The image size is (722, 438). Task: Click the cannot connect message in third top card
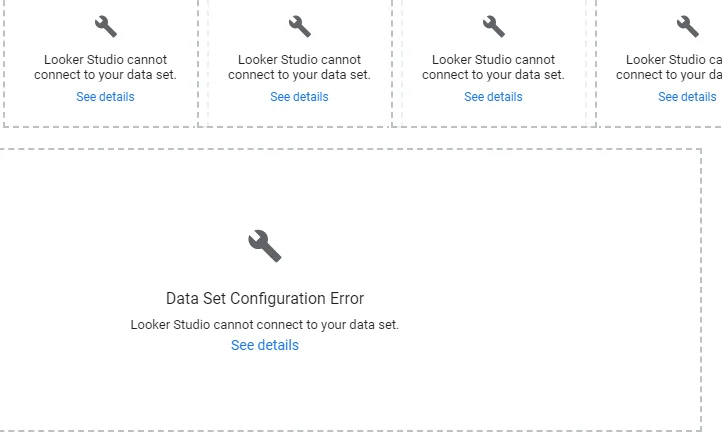(x=493, y=67)
